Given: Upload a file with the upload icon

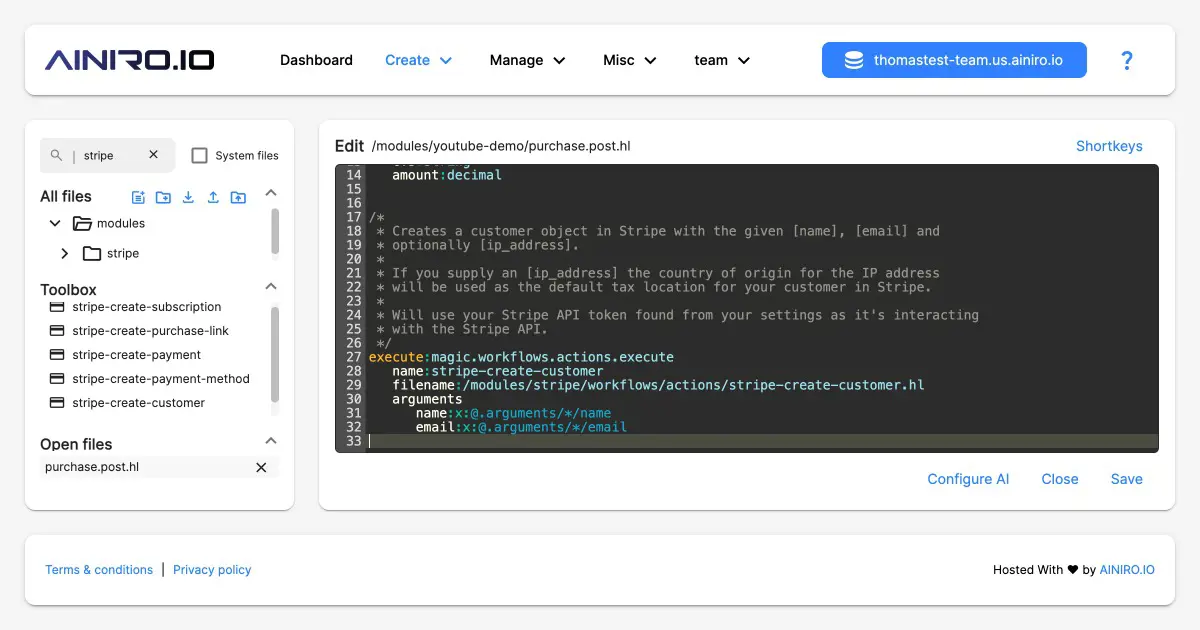Looking at the screenshot, I should pos(213,197).
